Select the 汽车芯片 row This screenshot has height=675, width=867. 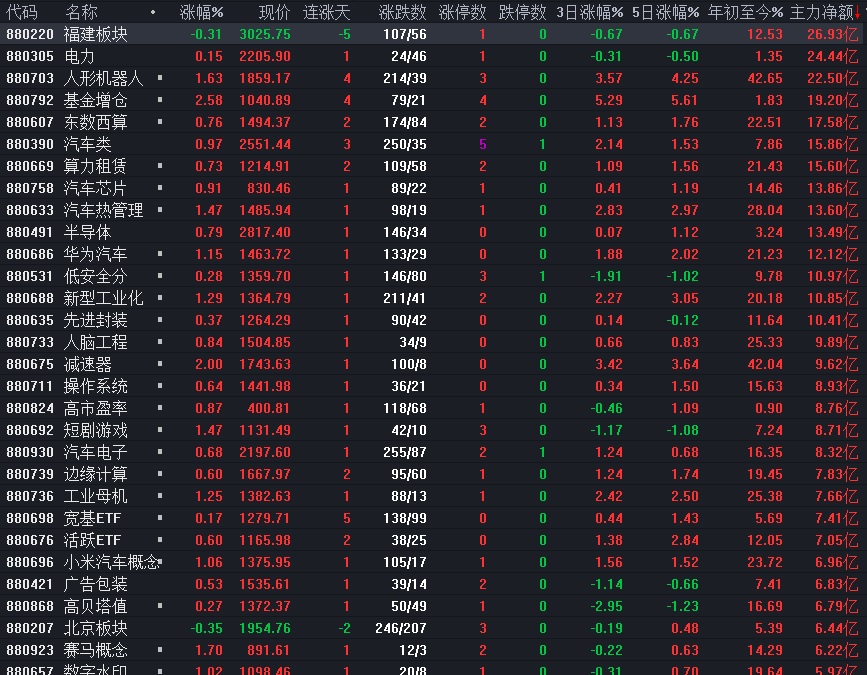coord(434,189)
